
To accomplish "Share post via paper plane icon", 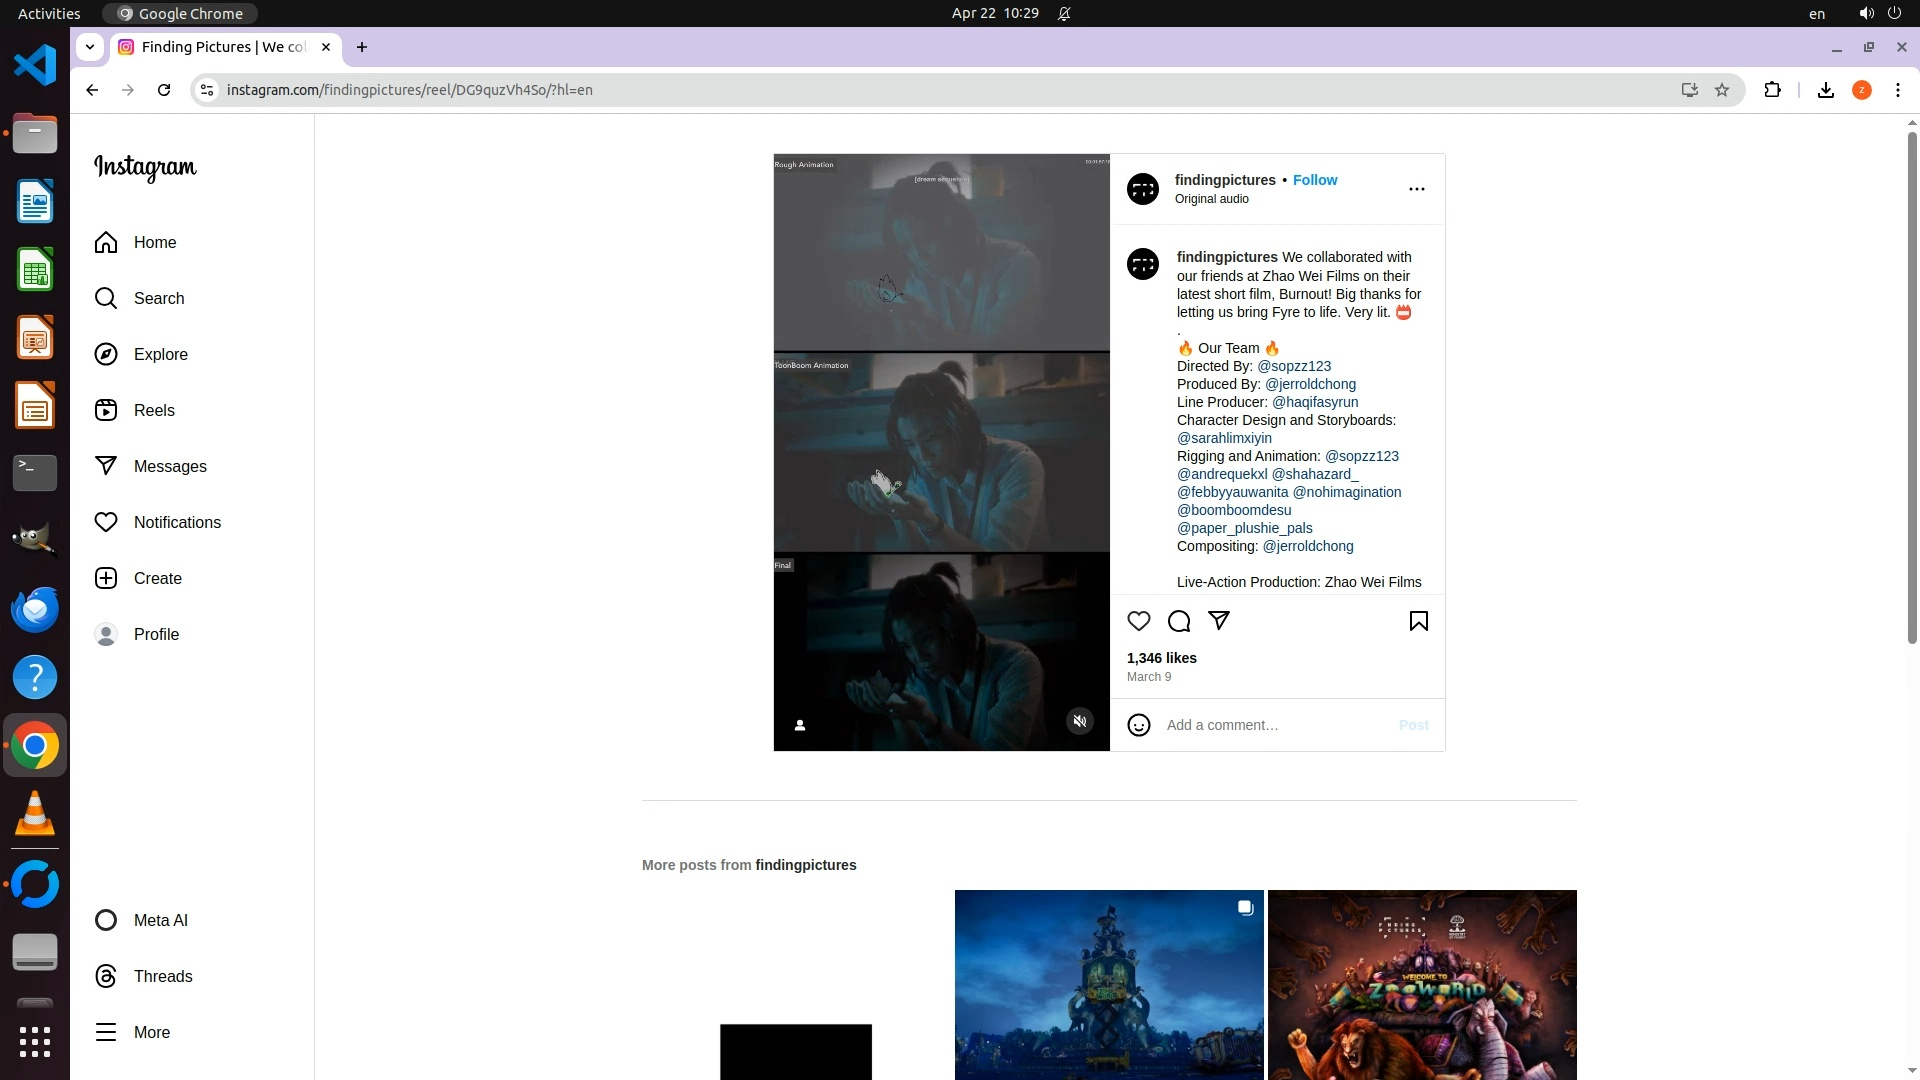I will (x=1218, y=621).
